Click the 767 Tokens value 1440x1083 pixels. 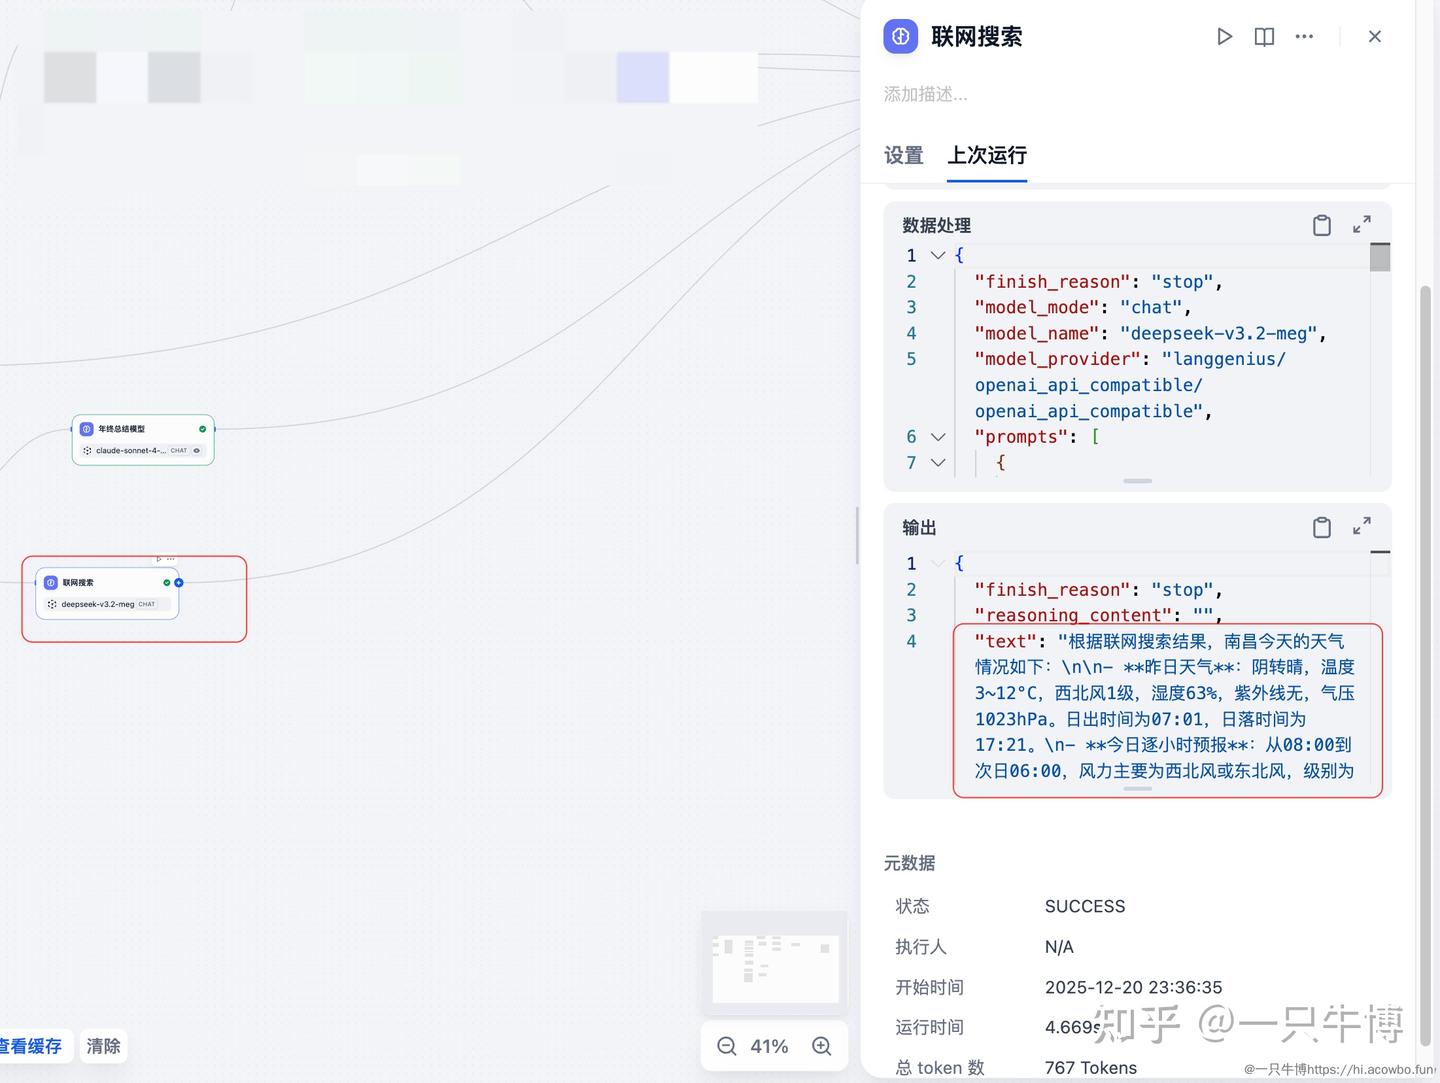pyautogui.click(x=1091, y=1068)
